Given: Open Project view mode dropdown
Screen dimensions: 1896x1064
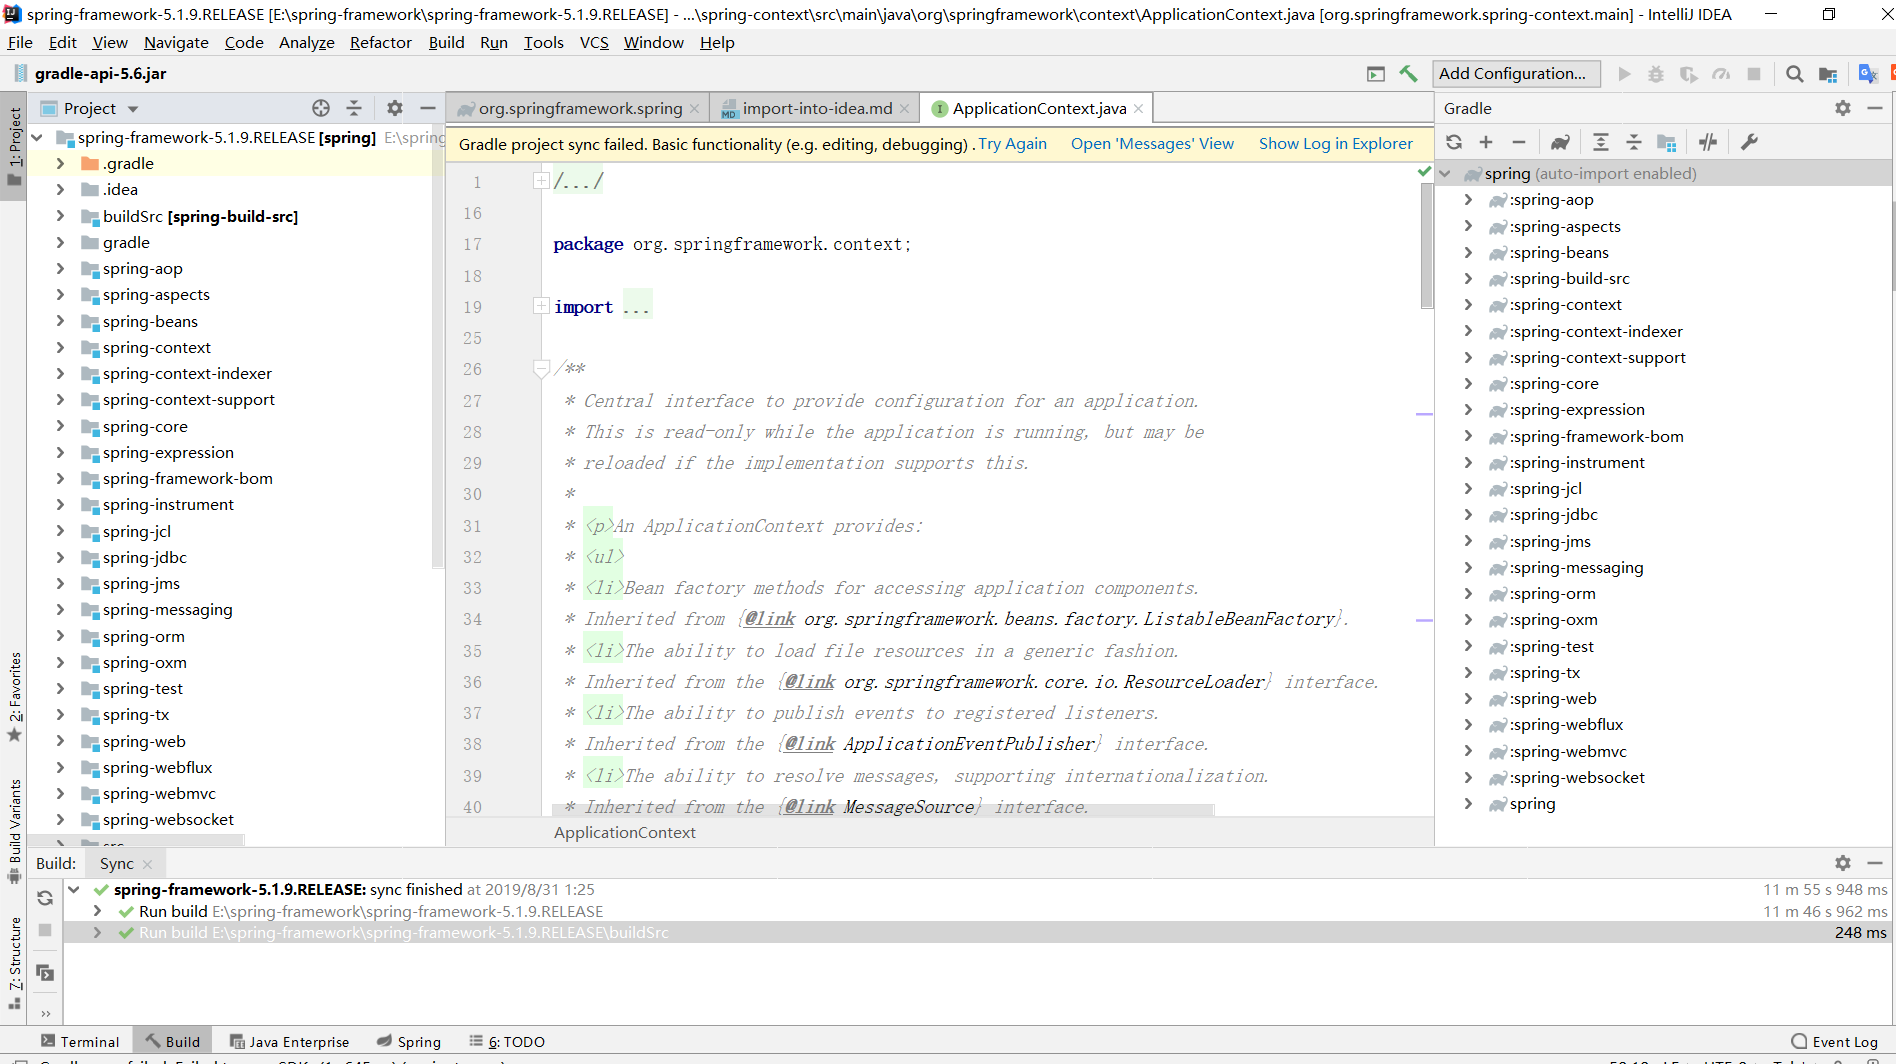Looking at the screenshot, I should (133, 109).
